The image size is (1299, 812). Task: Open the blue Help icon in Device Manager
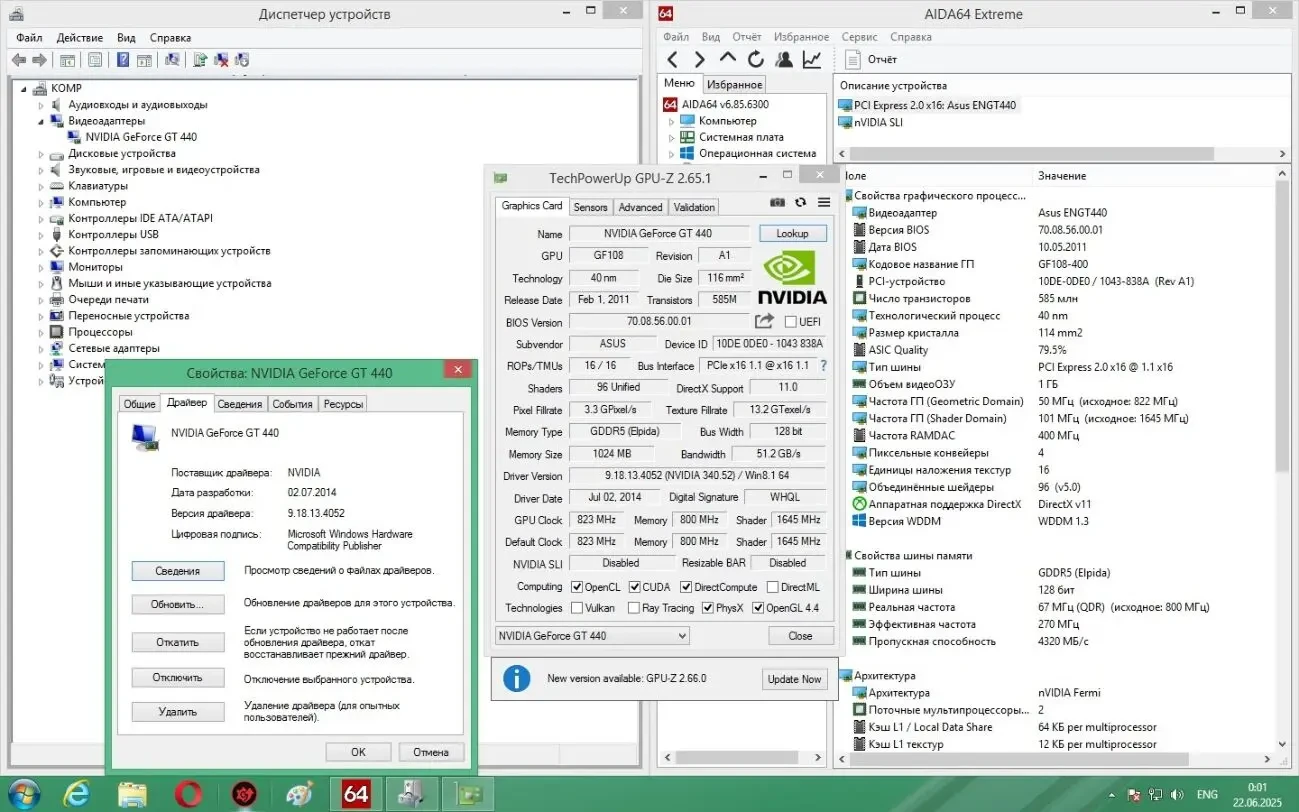click(122, 60)
